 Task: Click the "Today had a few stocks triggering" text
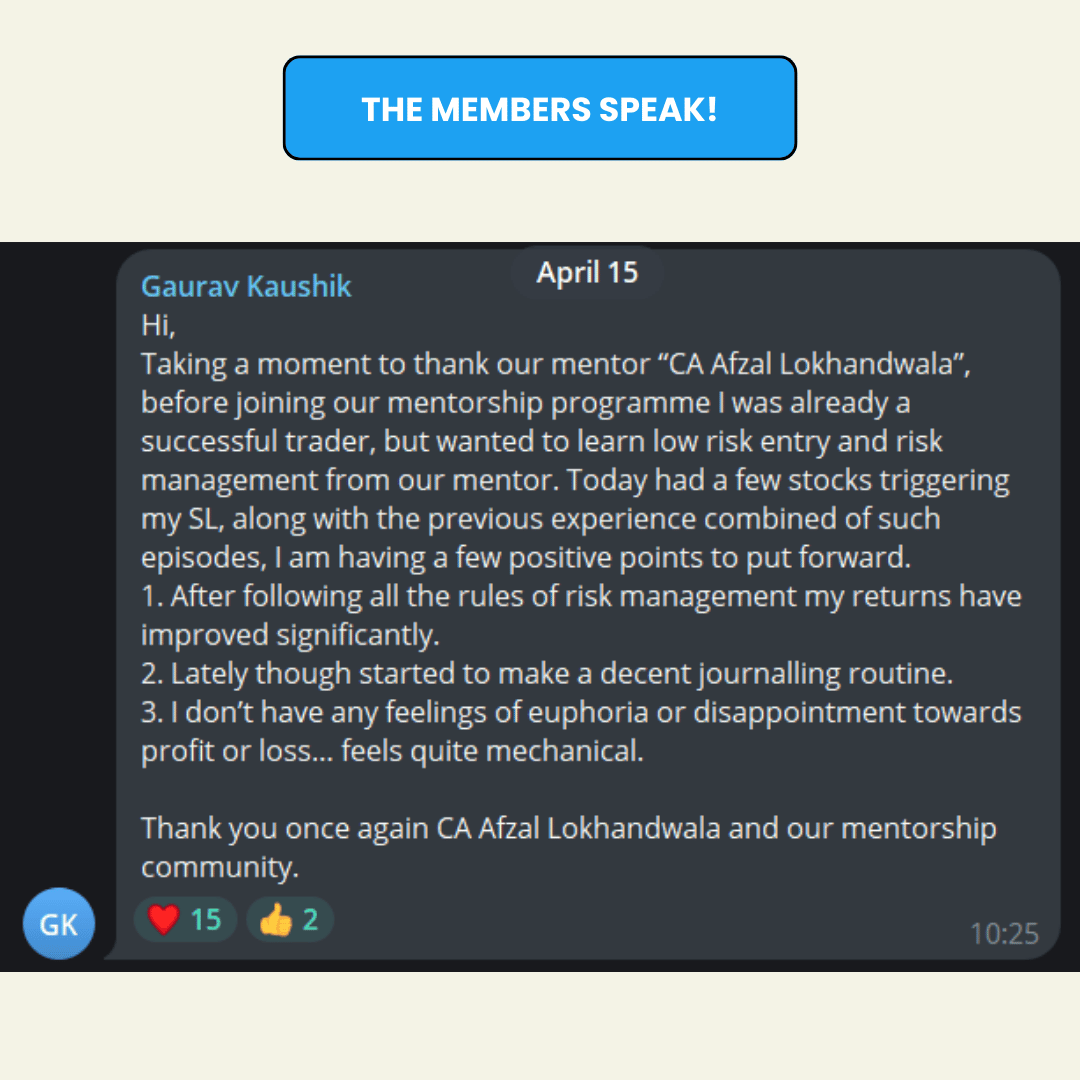[788, 480]
